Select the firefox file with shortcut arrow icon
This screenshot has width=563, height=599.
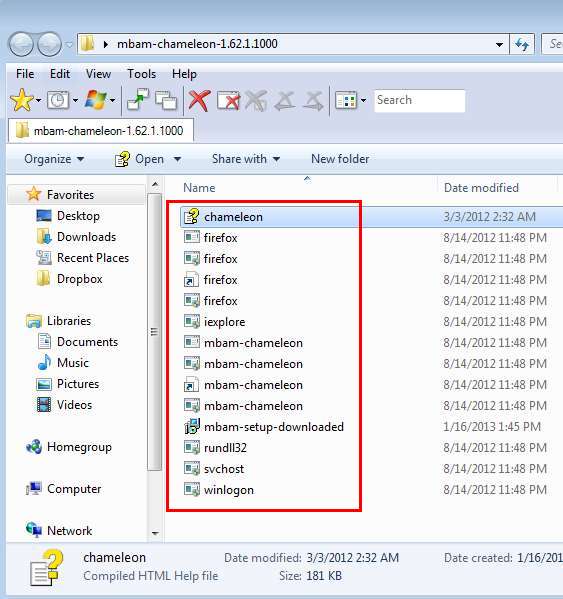220,280
